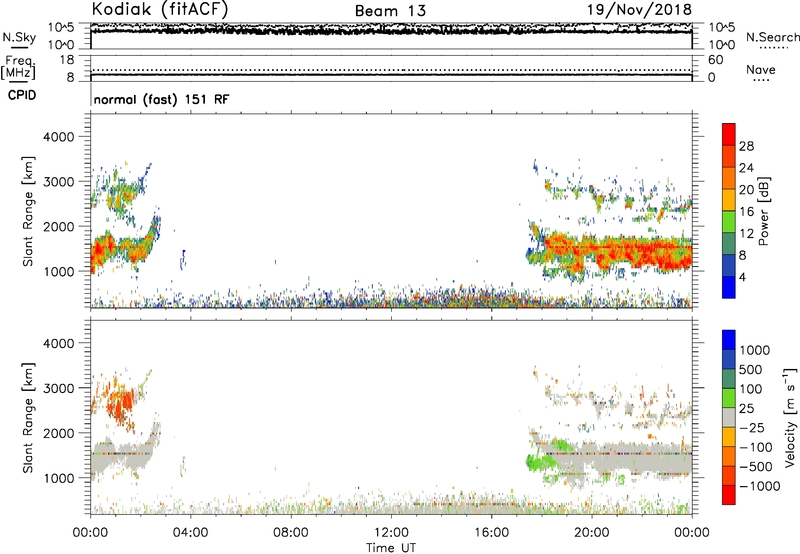Click the "-25" label on Velocity colorbar

tap(752, 428)
